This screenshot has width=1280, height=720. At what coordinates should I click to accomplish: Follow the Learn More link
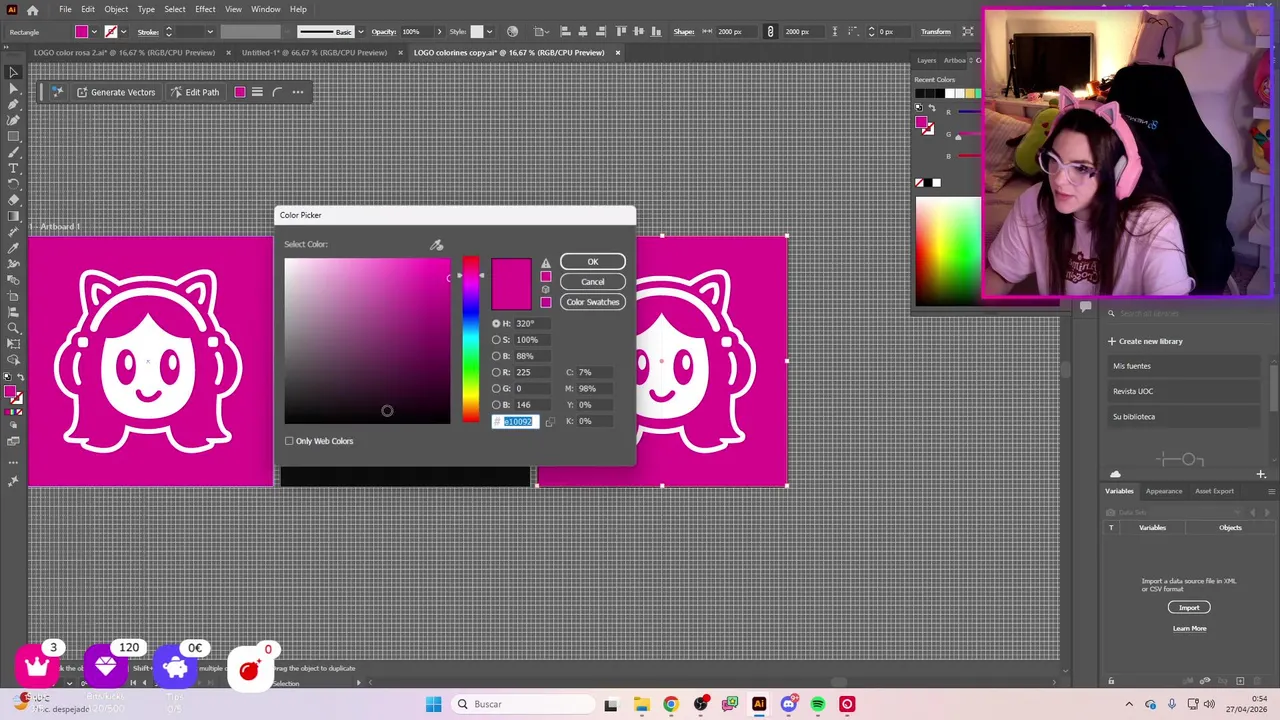pos(1189,629)
